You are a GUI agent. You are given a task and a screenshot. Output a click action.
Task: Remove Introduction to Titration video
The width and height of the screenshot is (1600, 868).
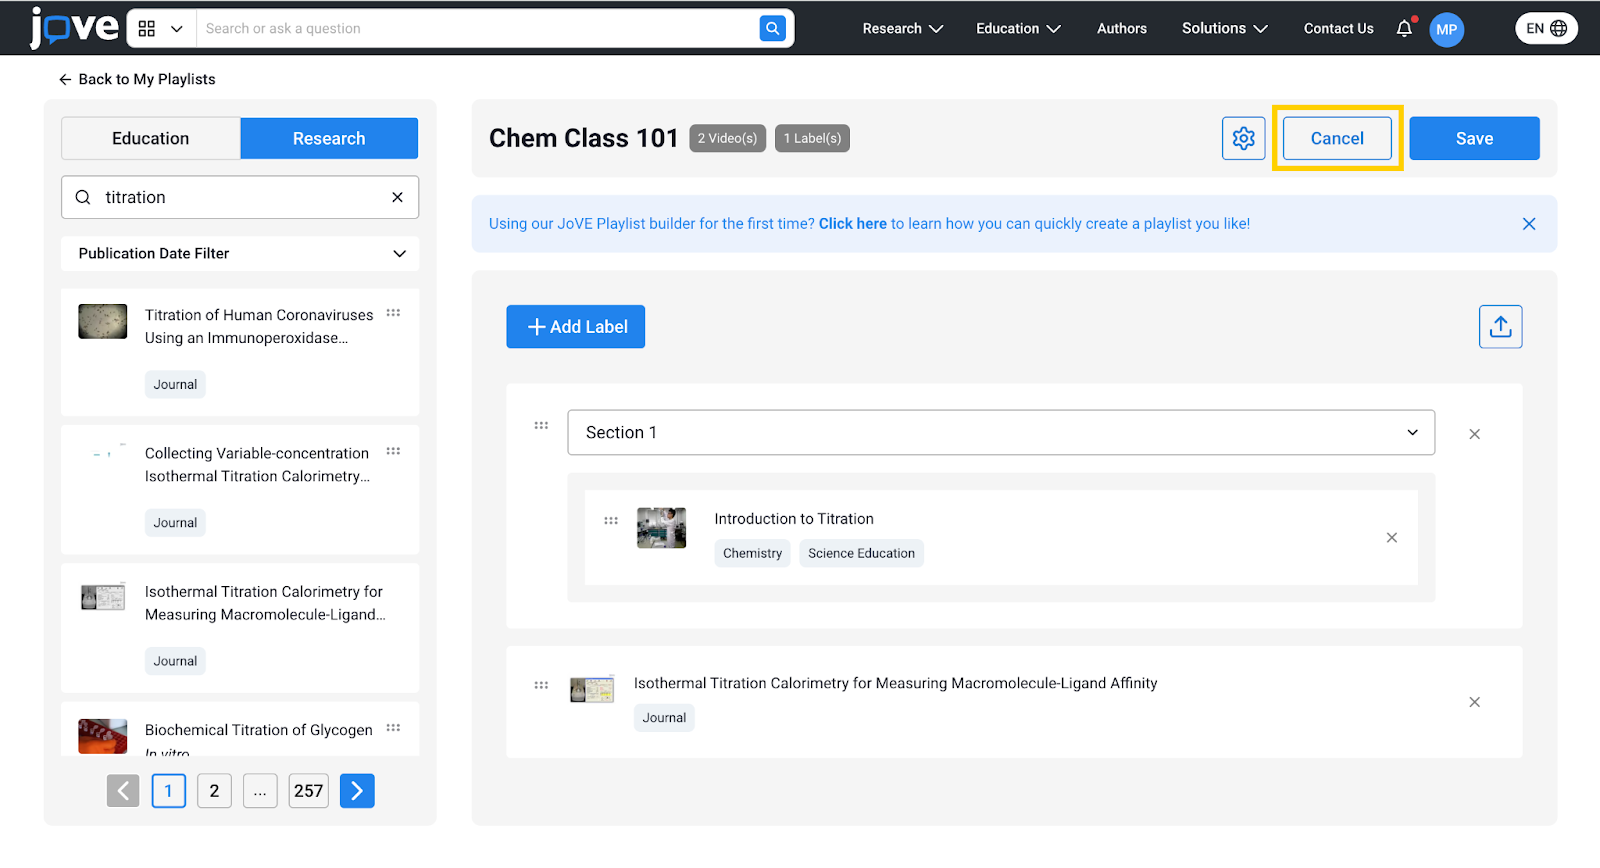[x=1391, y=538]
